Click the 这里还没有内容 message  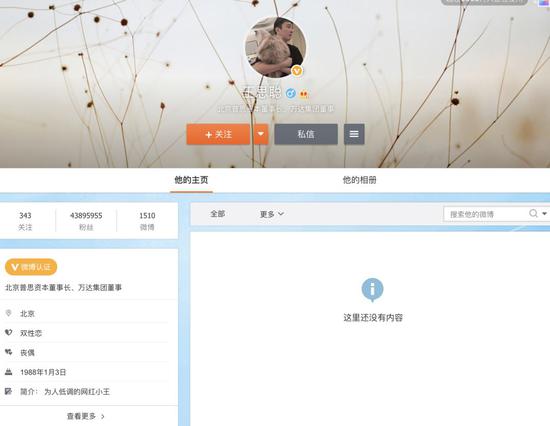(x=373, y=318)
